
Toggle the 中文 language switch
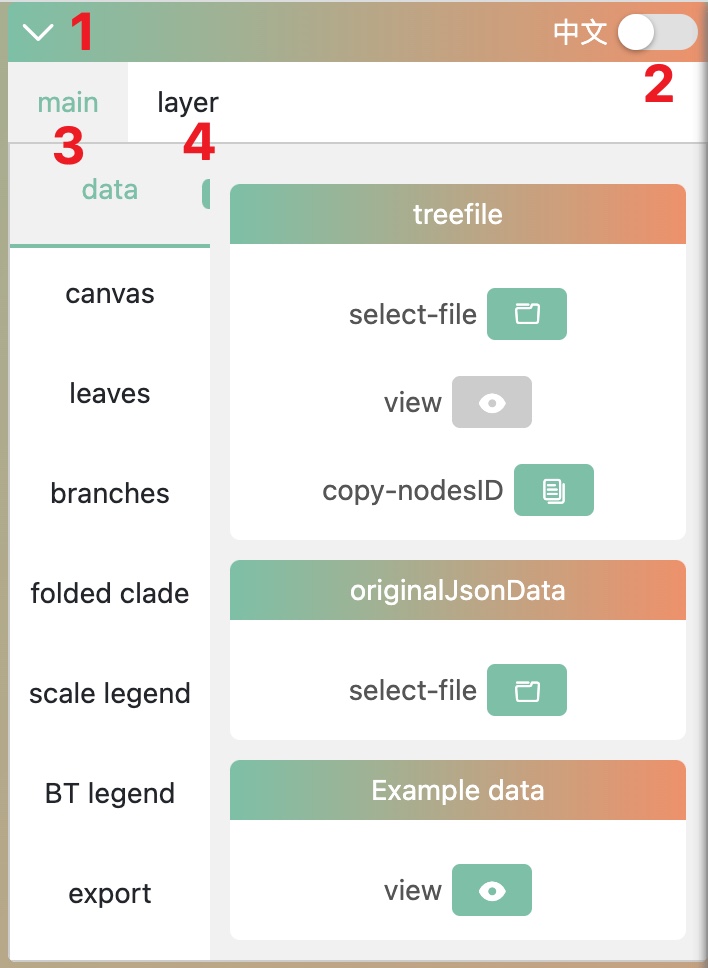point(656,33)
